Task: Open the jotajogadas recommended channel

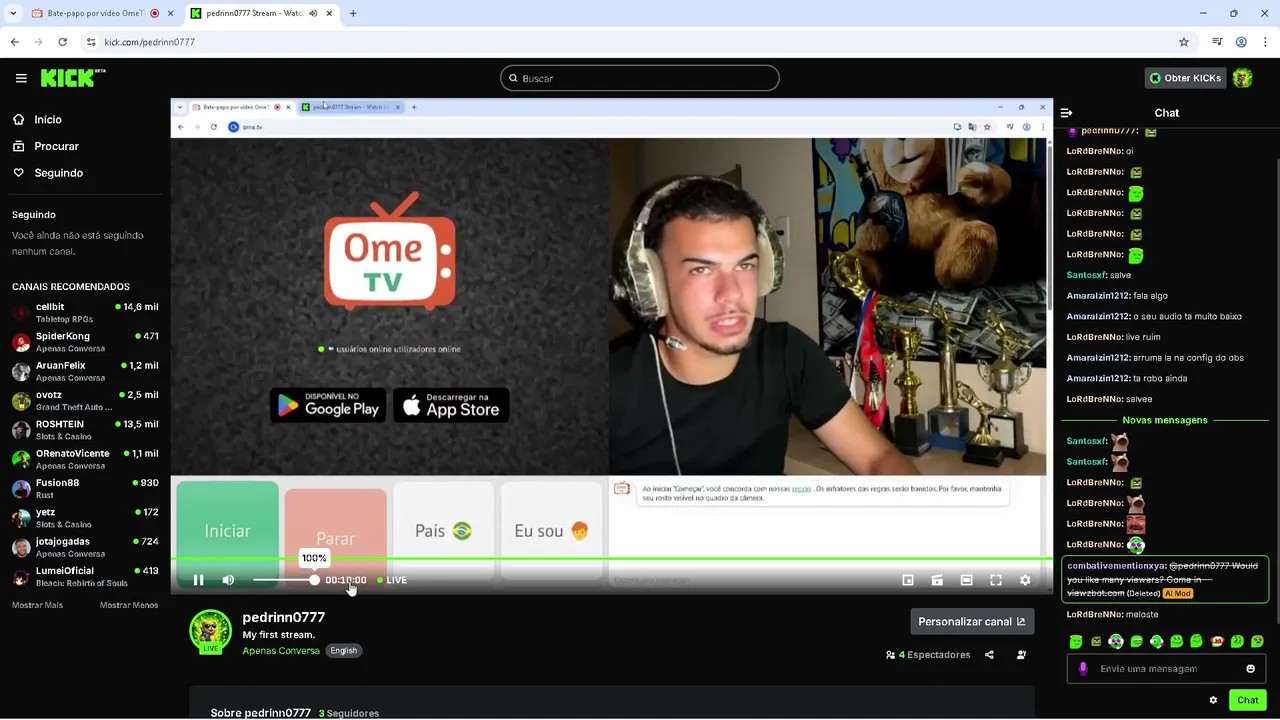Action: (x=85, y=547)
